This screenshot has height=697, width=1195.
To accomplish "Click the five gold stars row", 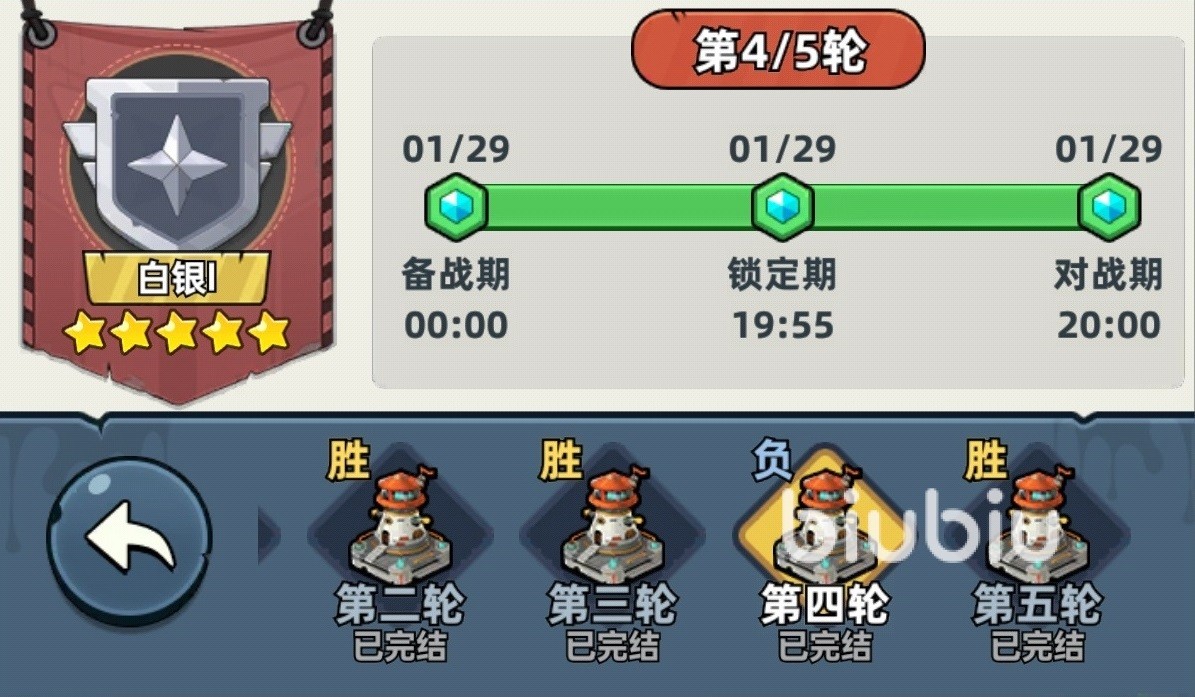I will tap(177, 333).
